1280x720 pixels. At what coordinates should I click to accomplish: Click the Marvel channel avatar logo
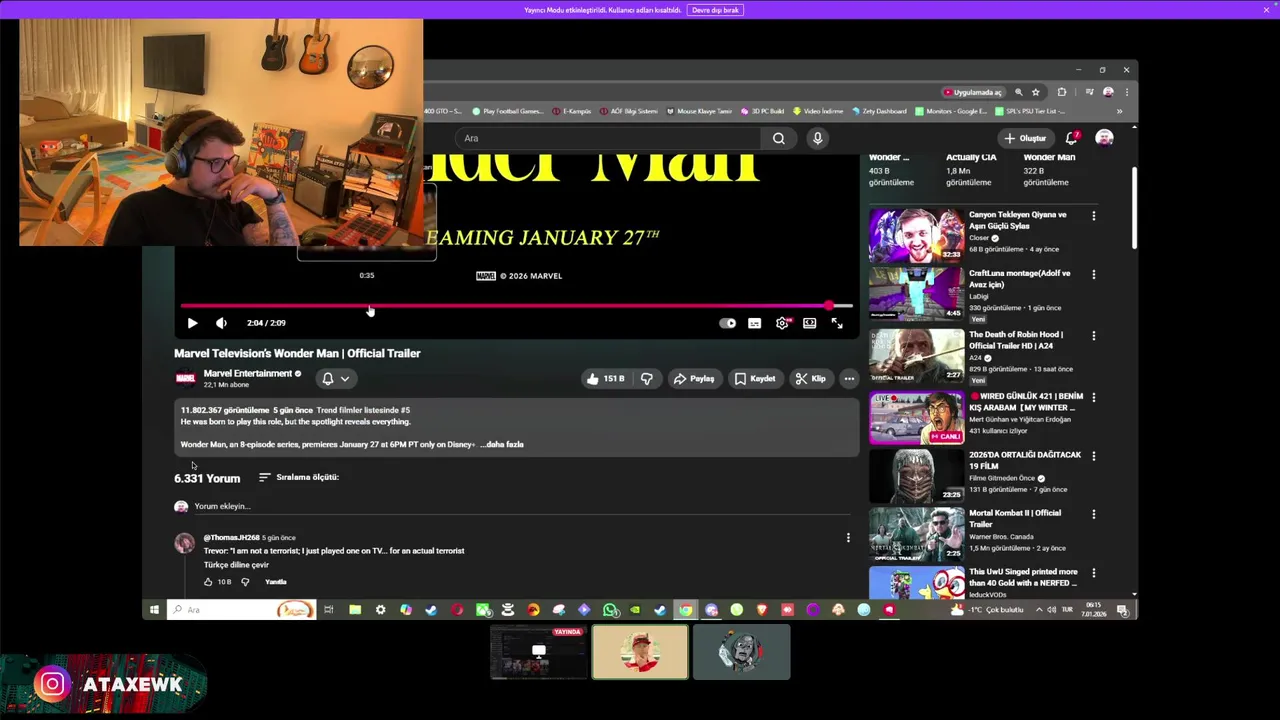[x=185, y=378]
